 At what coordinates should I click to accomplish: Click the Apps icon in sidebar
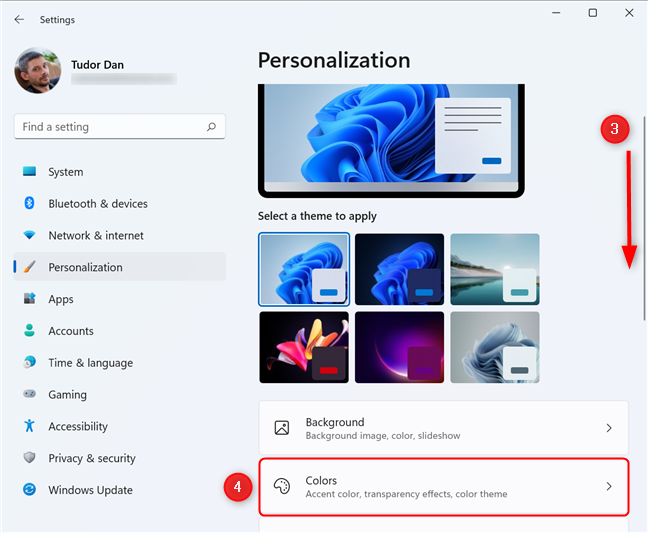[x=29, y=298]
